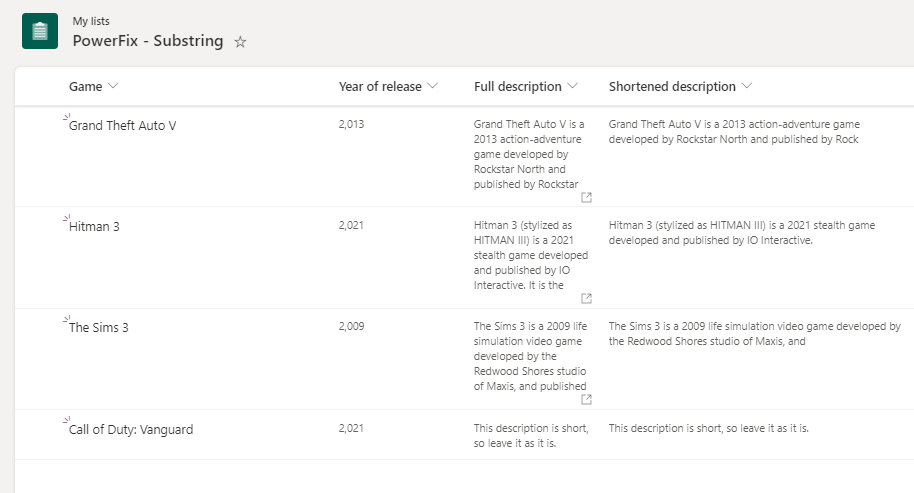Click the green clipboard list icon
The image size is (914, 493).
pyautogui.click(x=40, y=31)
